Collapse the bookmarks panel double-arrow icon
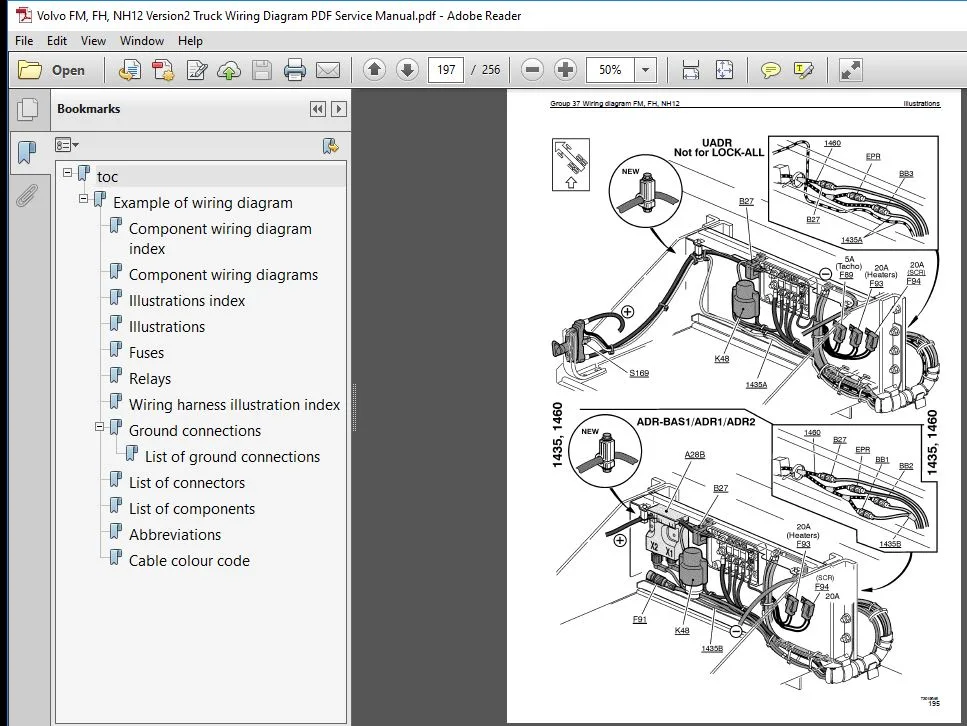967x726 pixels. 318,109
